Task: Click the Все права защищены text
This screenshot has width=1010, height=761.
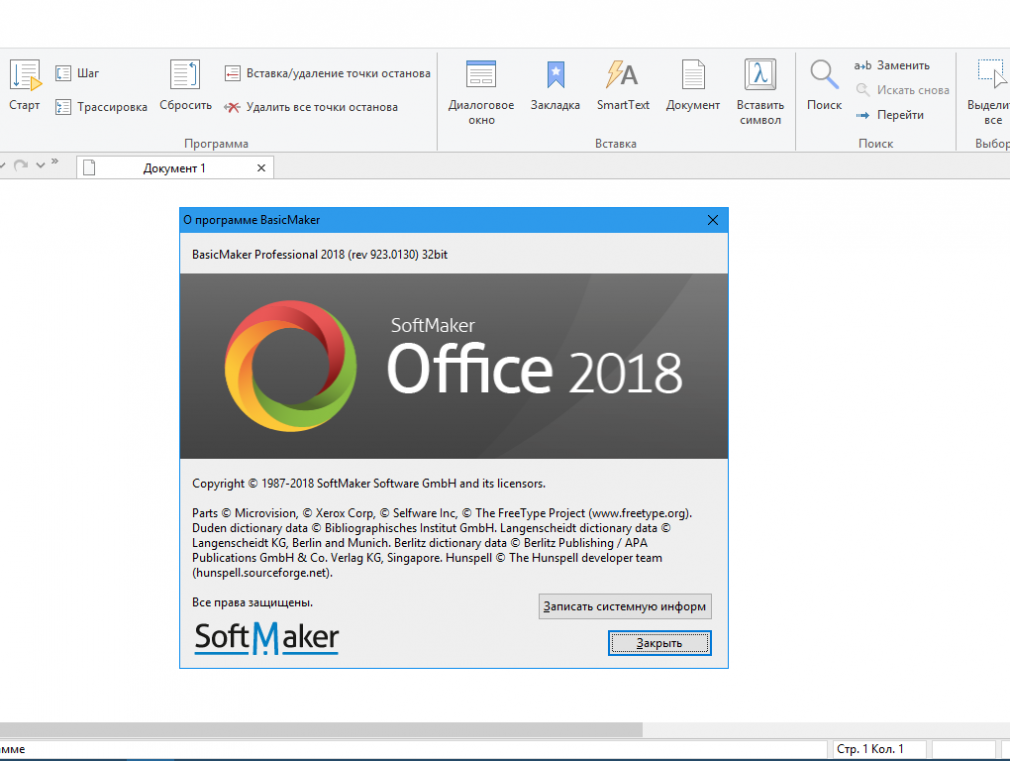Action: 252,602
